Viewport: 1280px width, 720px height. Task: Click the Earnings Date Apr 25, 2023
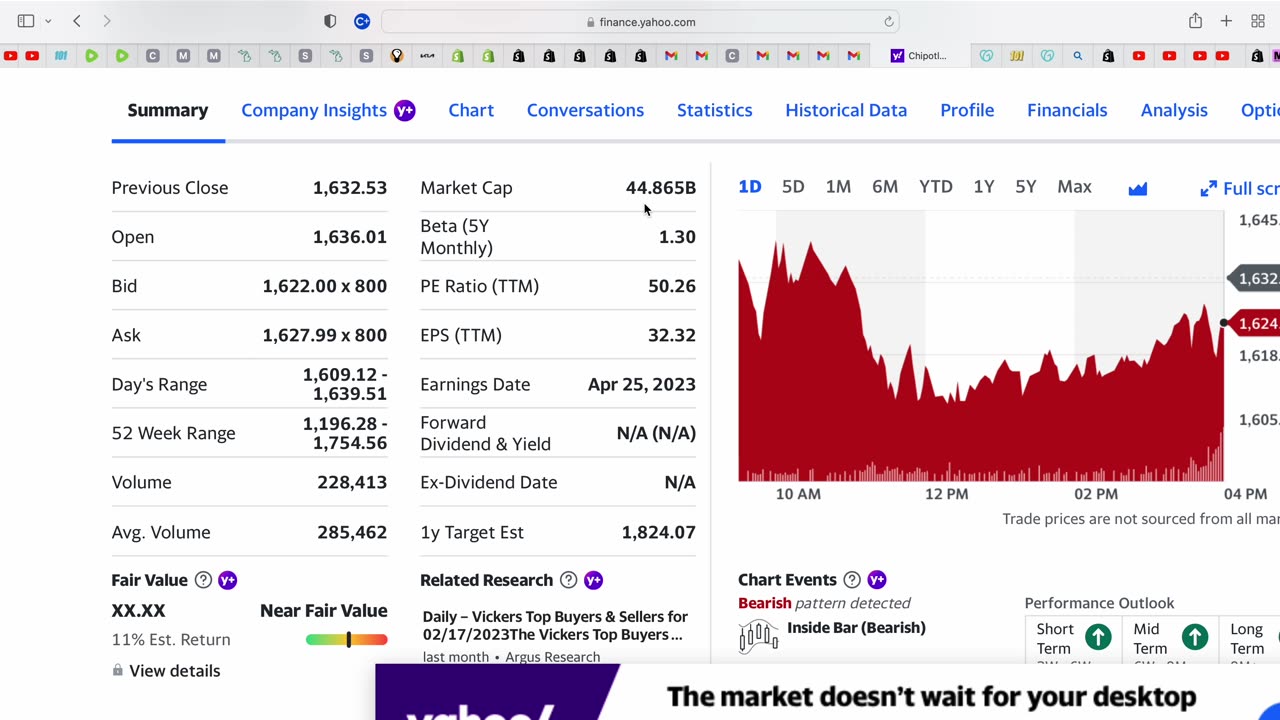tap(642, 384)
